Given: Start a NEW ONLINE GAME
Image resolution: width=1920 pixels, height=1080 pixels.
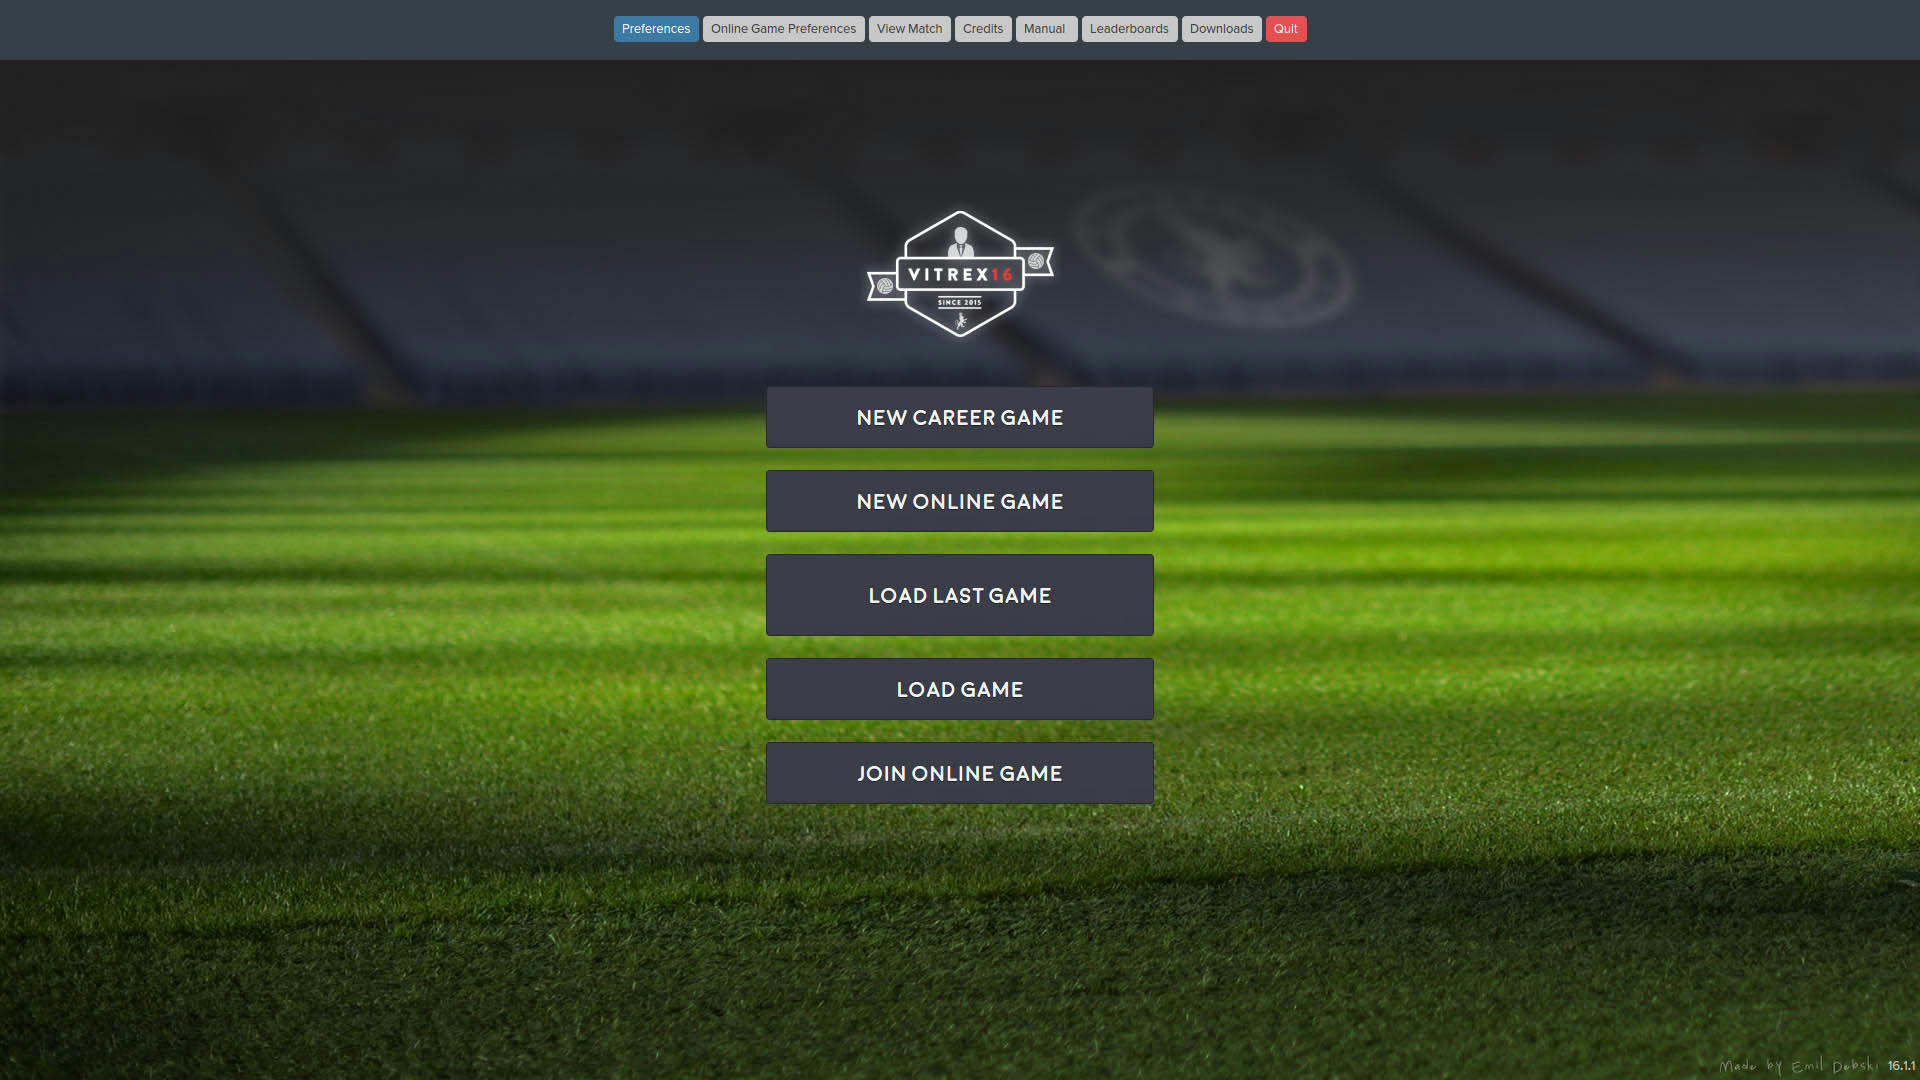Looking at the screenshot, I should pyautogui.click(x=960, y=501).
